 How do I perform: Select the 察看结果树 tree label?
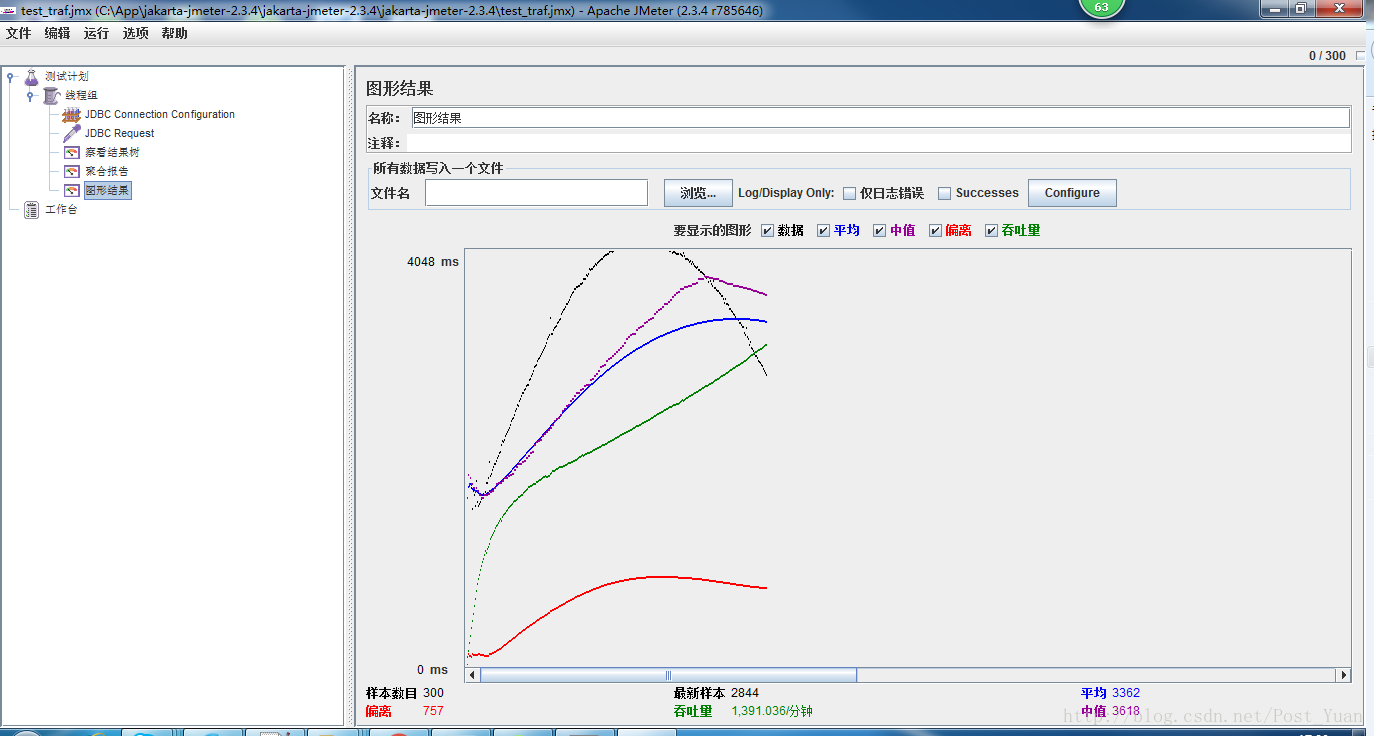112,152
